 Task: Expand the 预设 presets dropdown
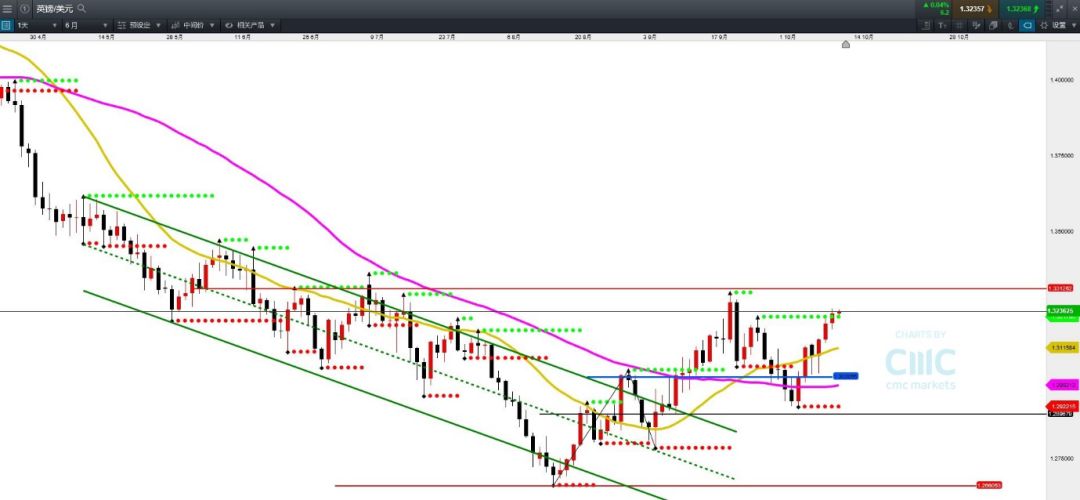(x=138, y=25)
